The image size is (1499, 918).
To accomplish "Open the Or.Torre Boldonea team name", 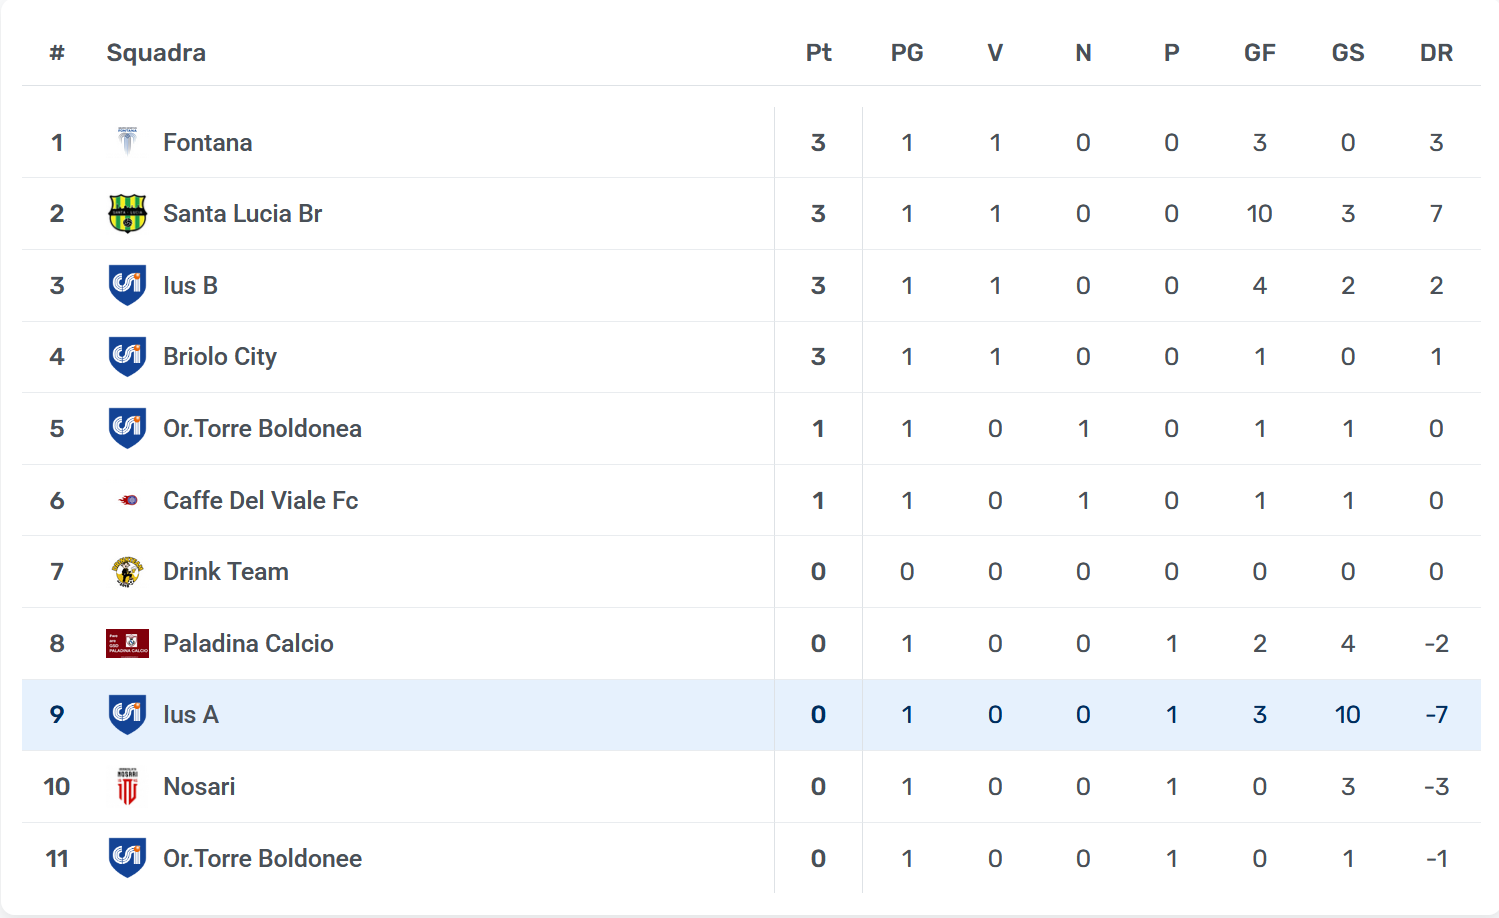I will coord(262,429).
